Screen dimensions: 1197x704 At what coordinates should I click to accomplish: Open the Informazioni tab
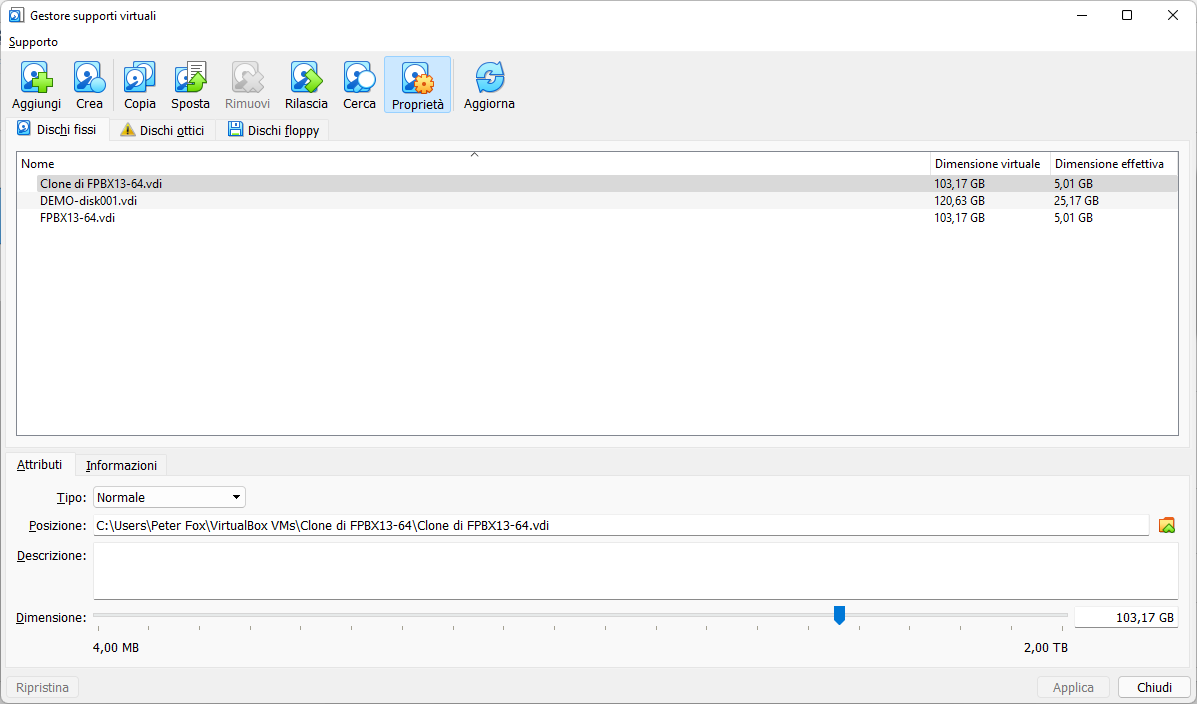121,465
